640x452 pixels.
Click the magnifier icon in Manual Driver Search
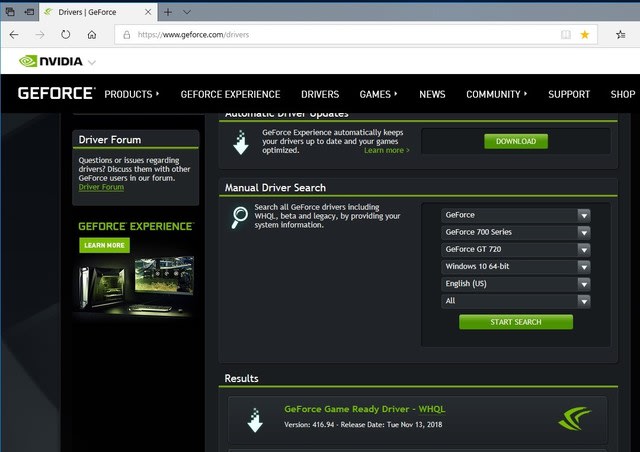click(x=240, y=217)
